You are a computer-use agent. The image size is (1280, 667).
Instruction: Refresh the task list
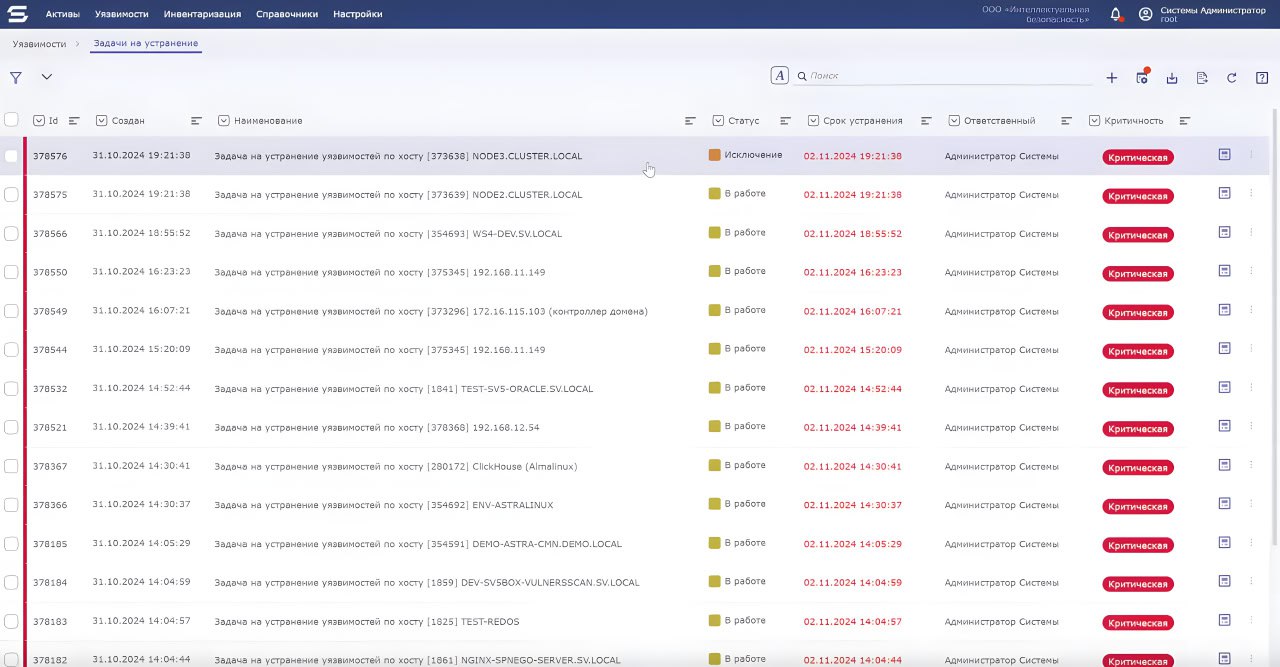[1232, 78]
